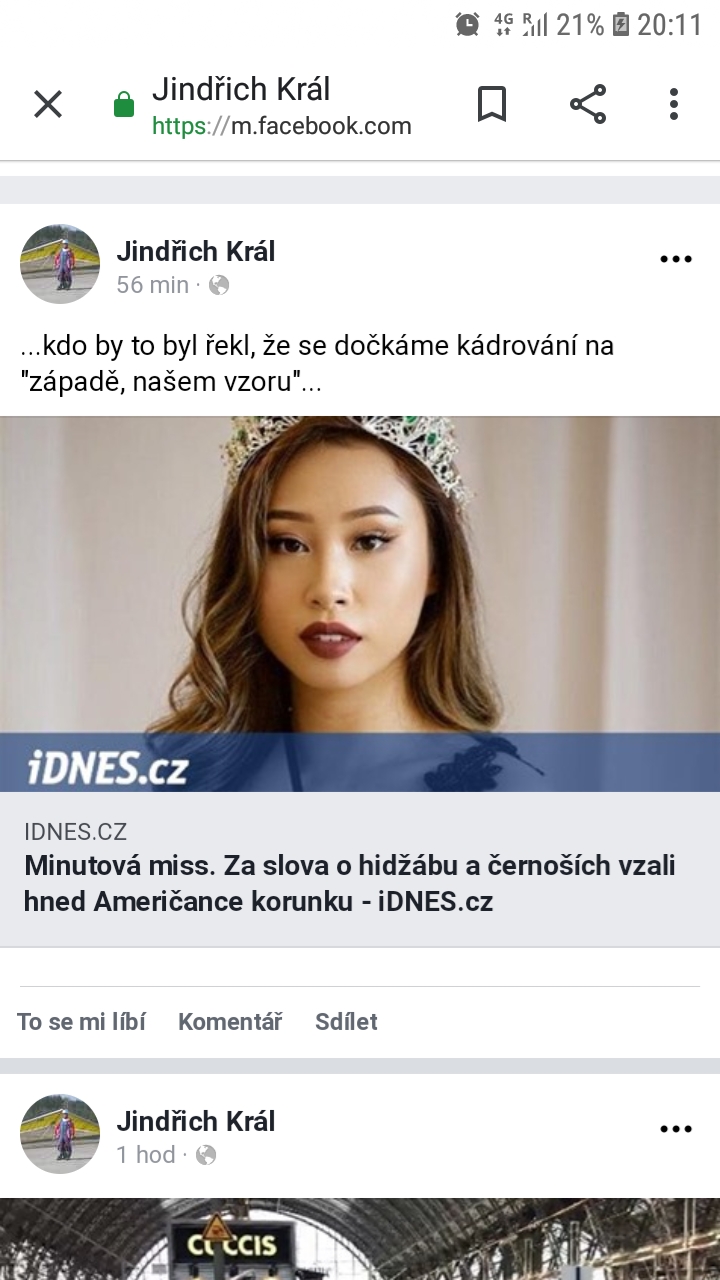Like the post with To se mi líbí
Viewport: 720px width, 1280px height.
pyautogui.click(x=81, y=1021)
